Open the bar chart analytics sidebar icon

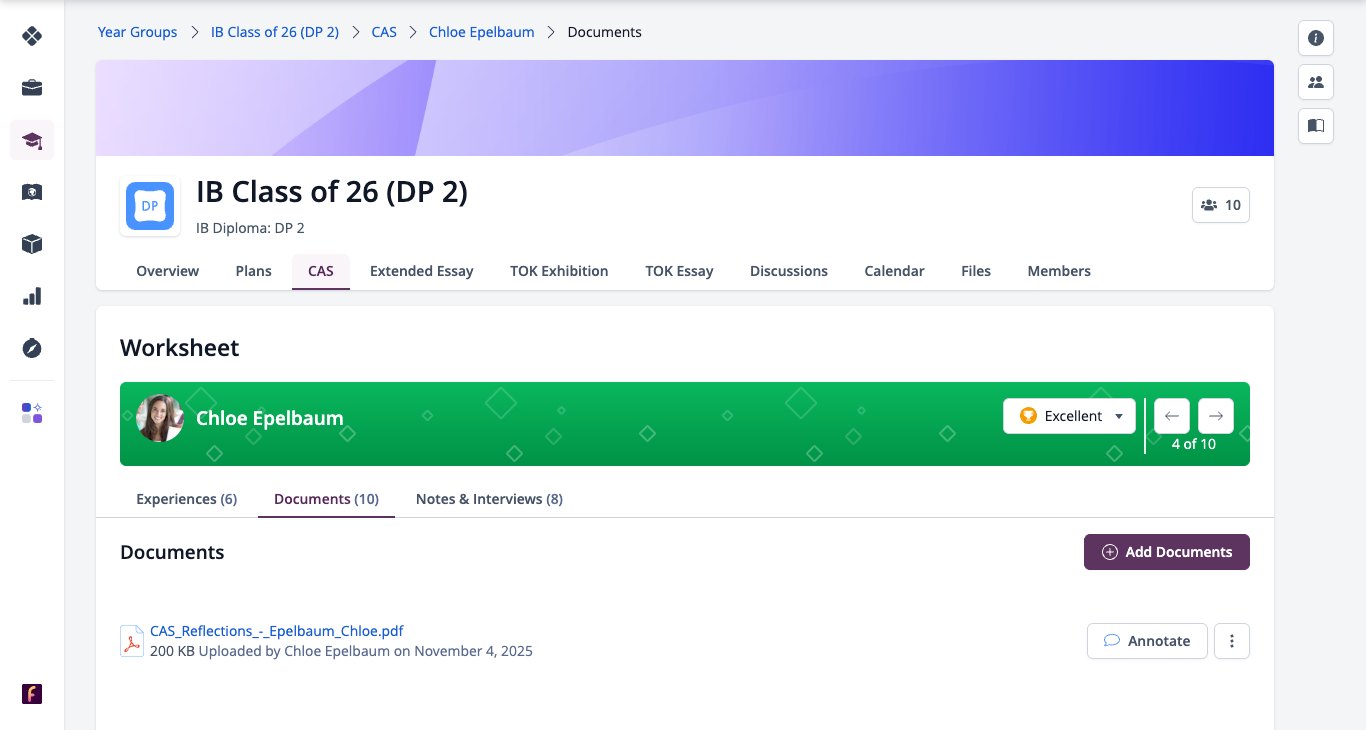point(32,296)
